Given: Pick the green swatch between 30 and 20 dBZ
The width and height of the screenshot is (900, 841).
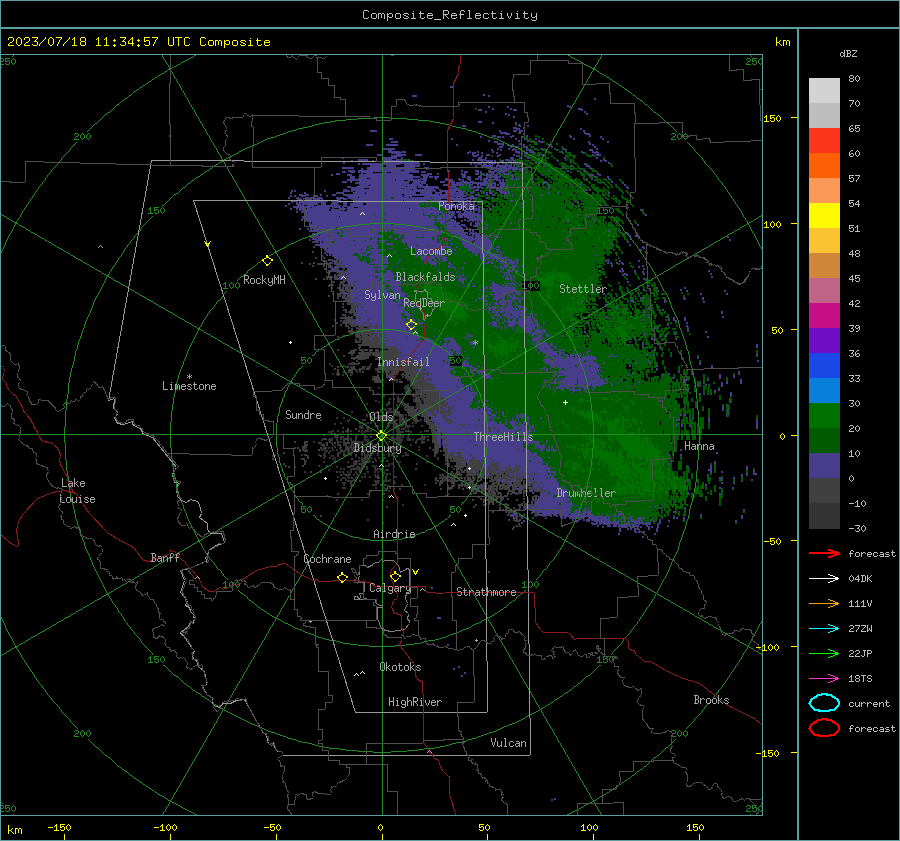Looking at the screenshot, I should pos(824,416).
